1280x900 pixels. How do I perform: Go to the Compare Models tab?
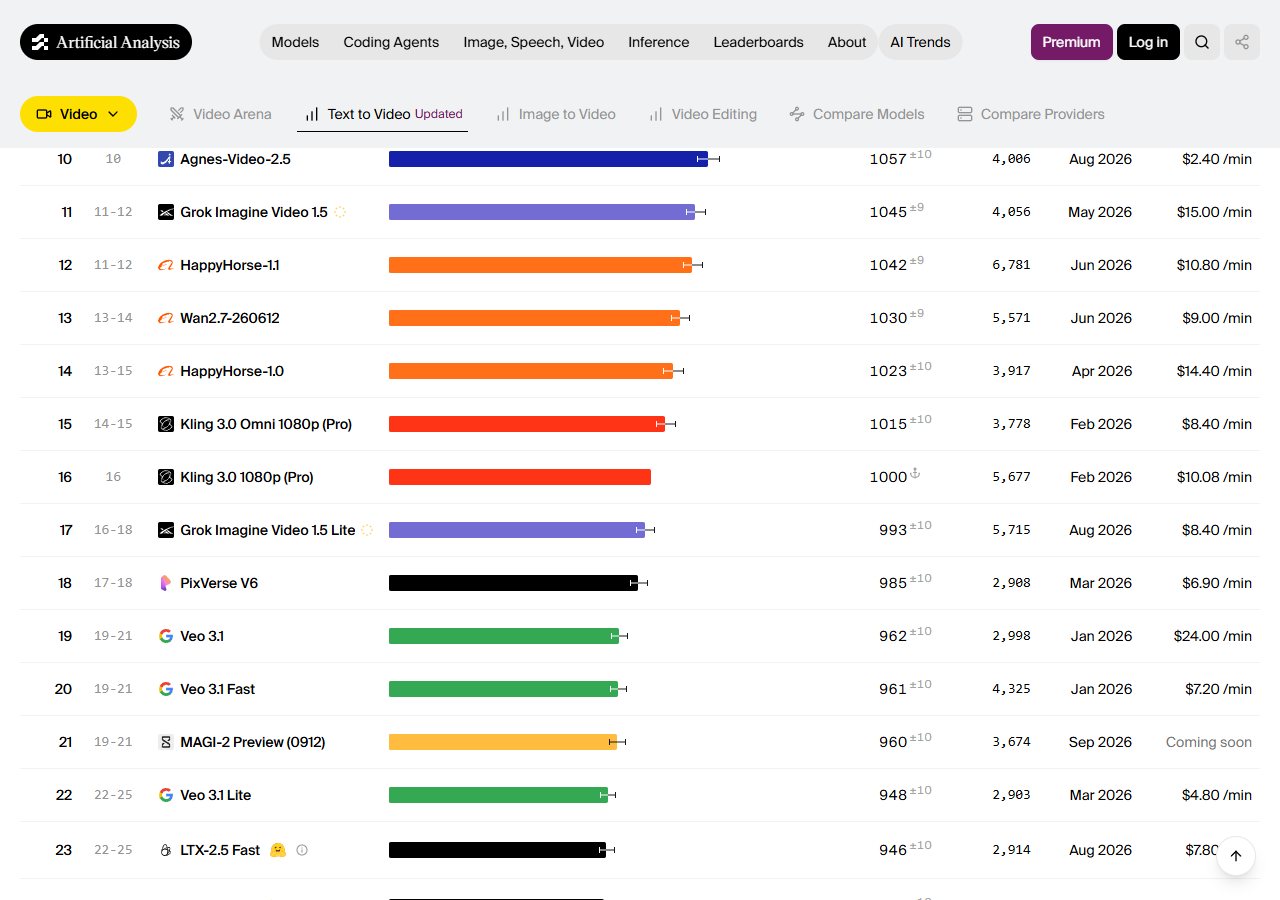click(x=856, y=114)
